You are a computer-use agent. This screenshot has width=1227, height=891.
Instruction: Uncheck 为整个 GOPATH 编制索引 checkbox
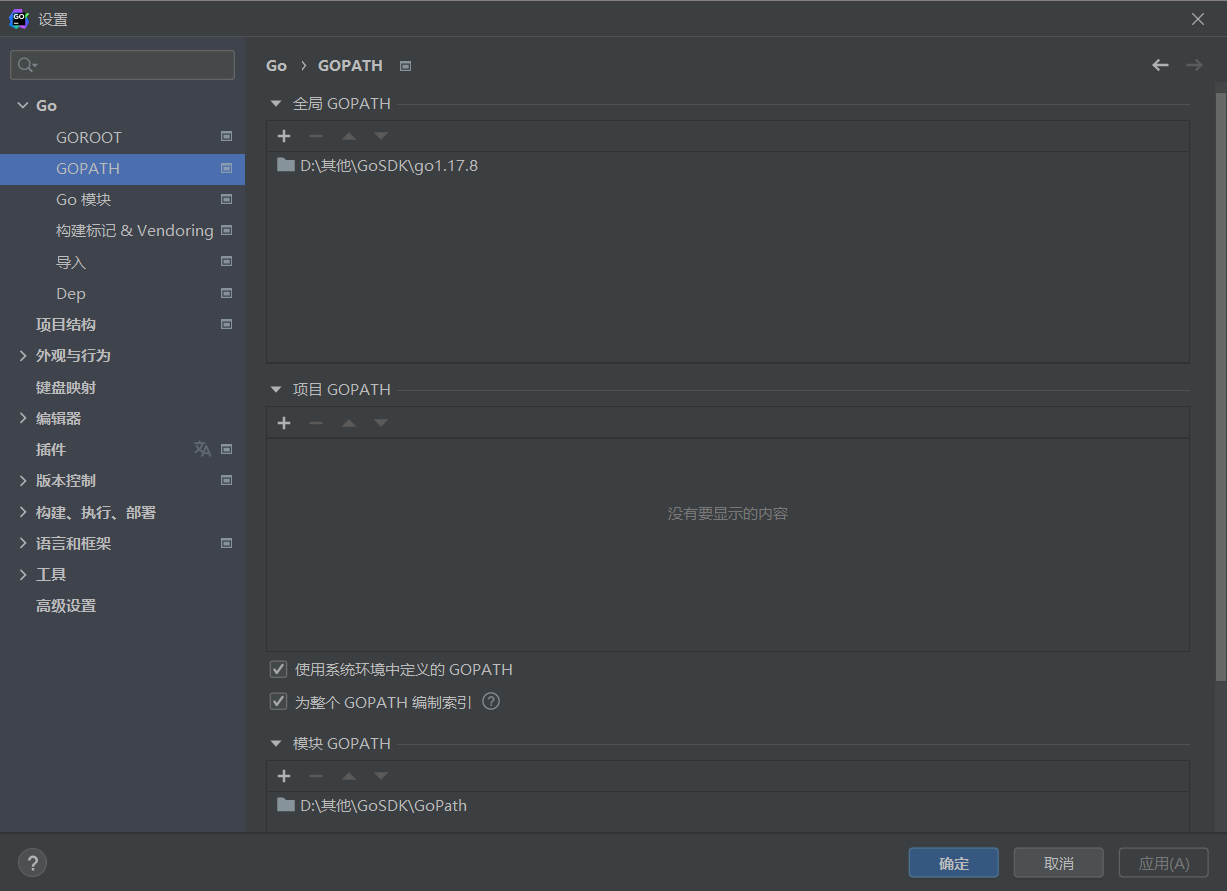pos(279,702)
